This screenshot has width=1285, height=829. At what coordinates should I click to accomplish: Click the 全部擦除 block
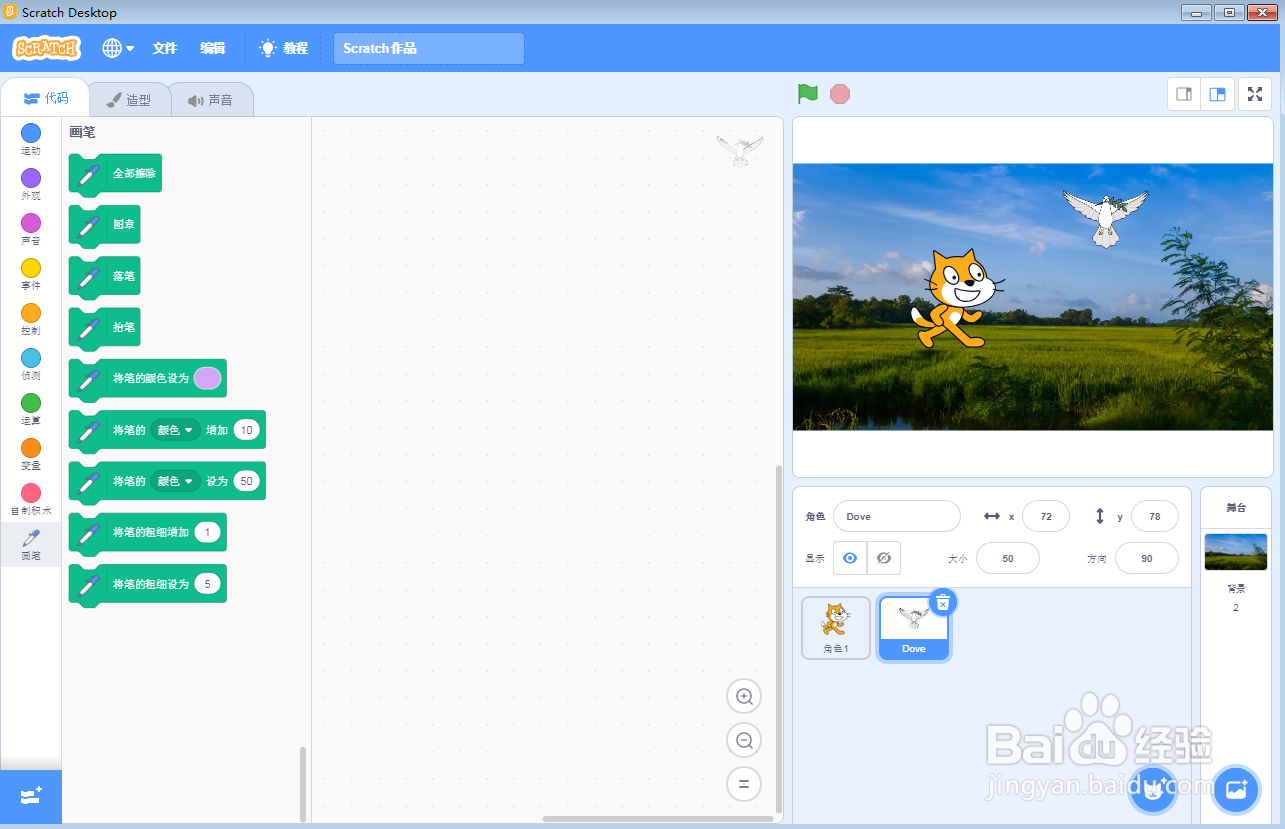point(115,174)
